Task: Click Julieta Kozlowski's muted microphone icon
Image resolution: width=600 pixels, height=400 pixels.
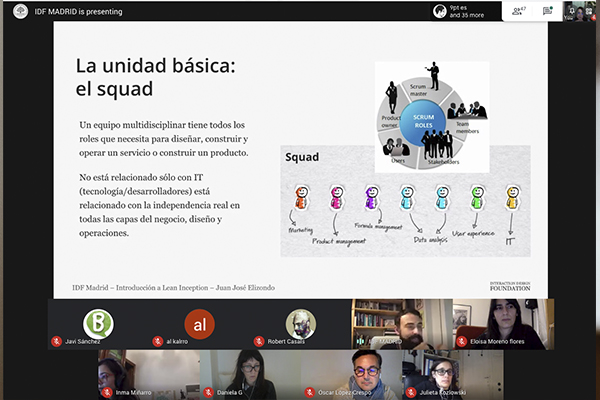Action: pyautogui.click(x=412, y=392)
